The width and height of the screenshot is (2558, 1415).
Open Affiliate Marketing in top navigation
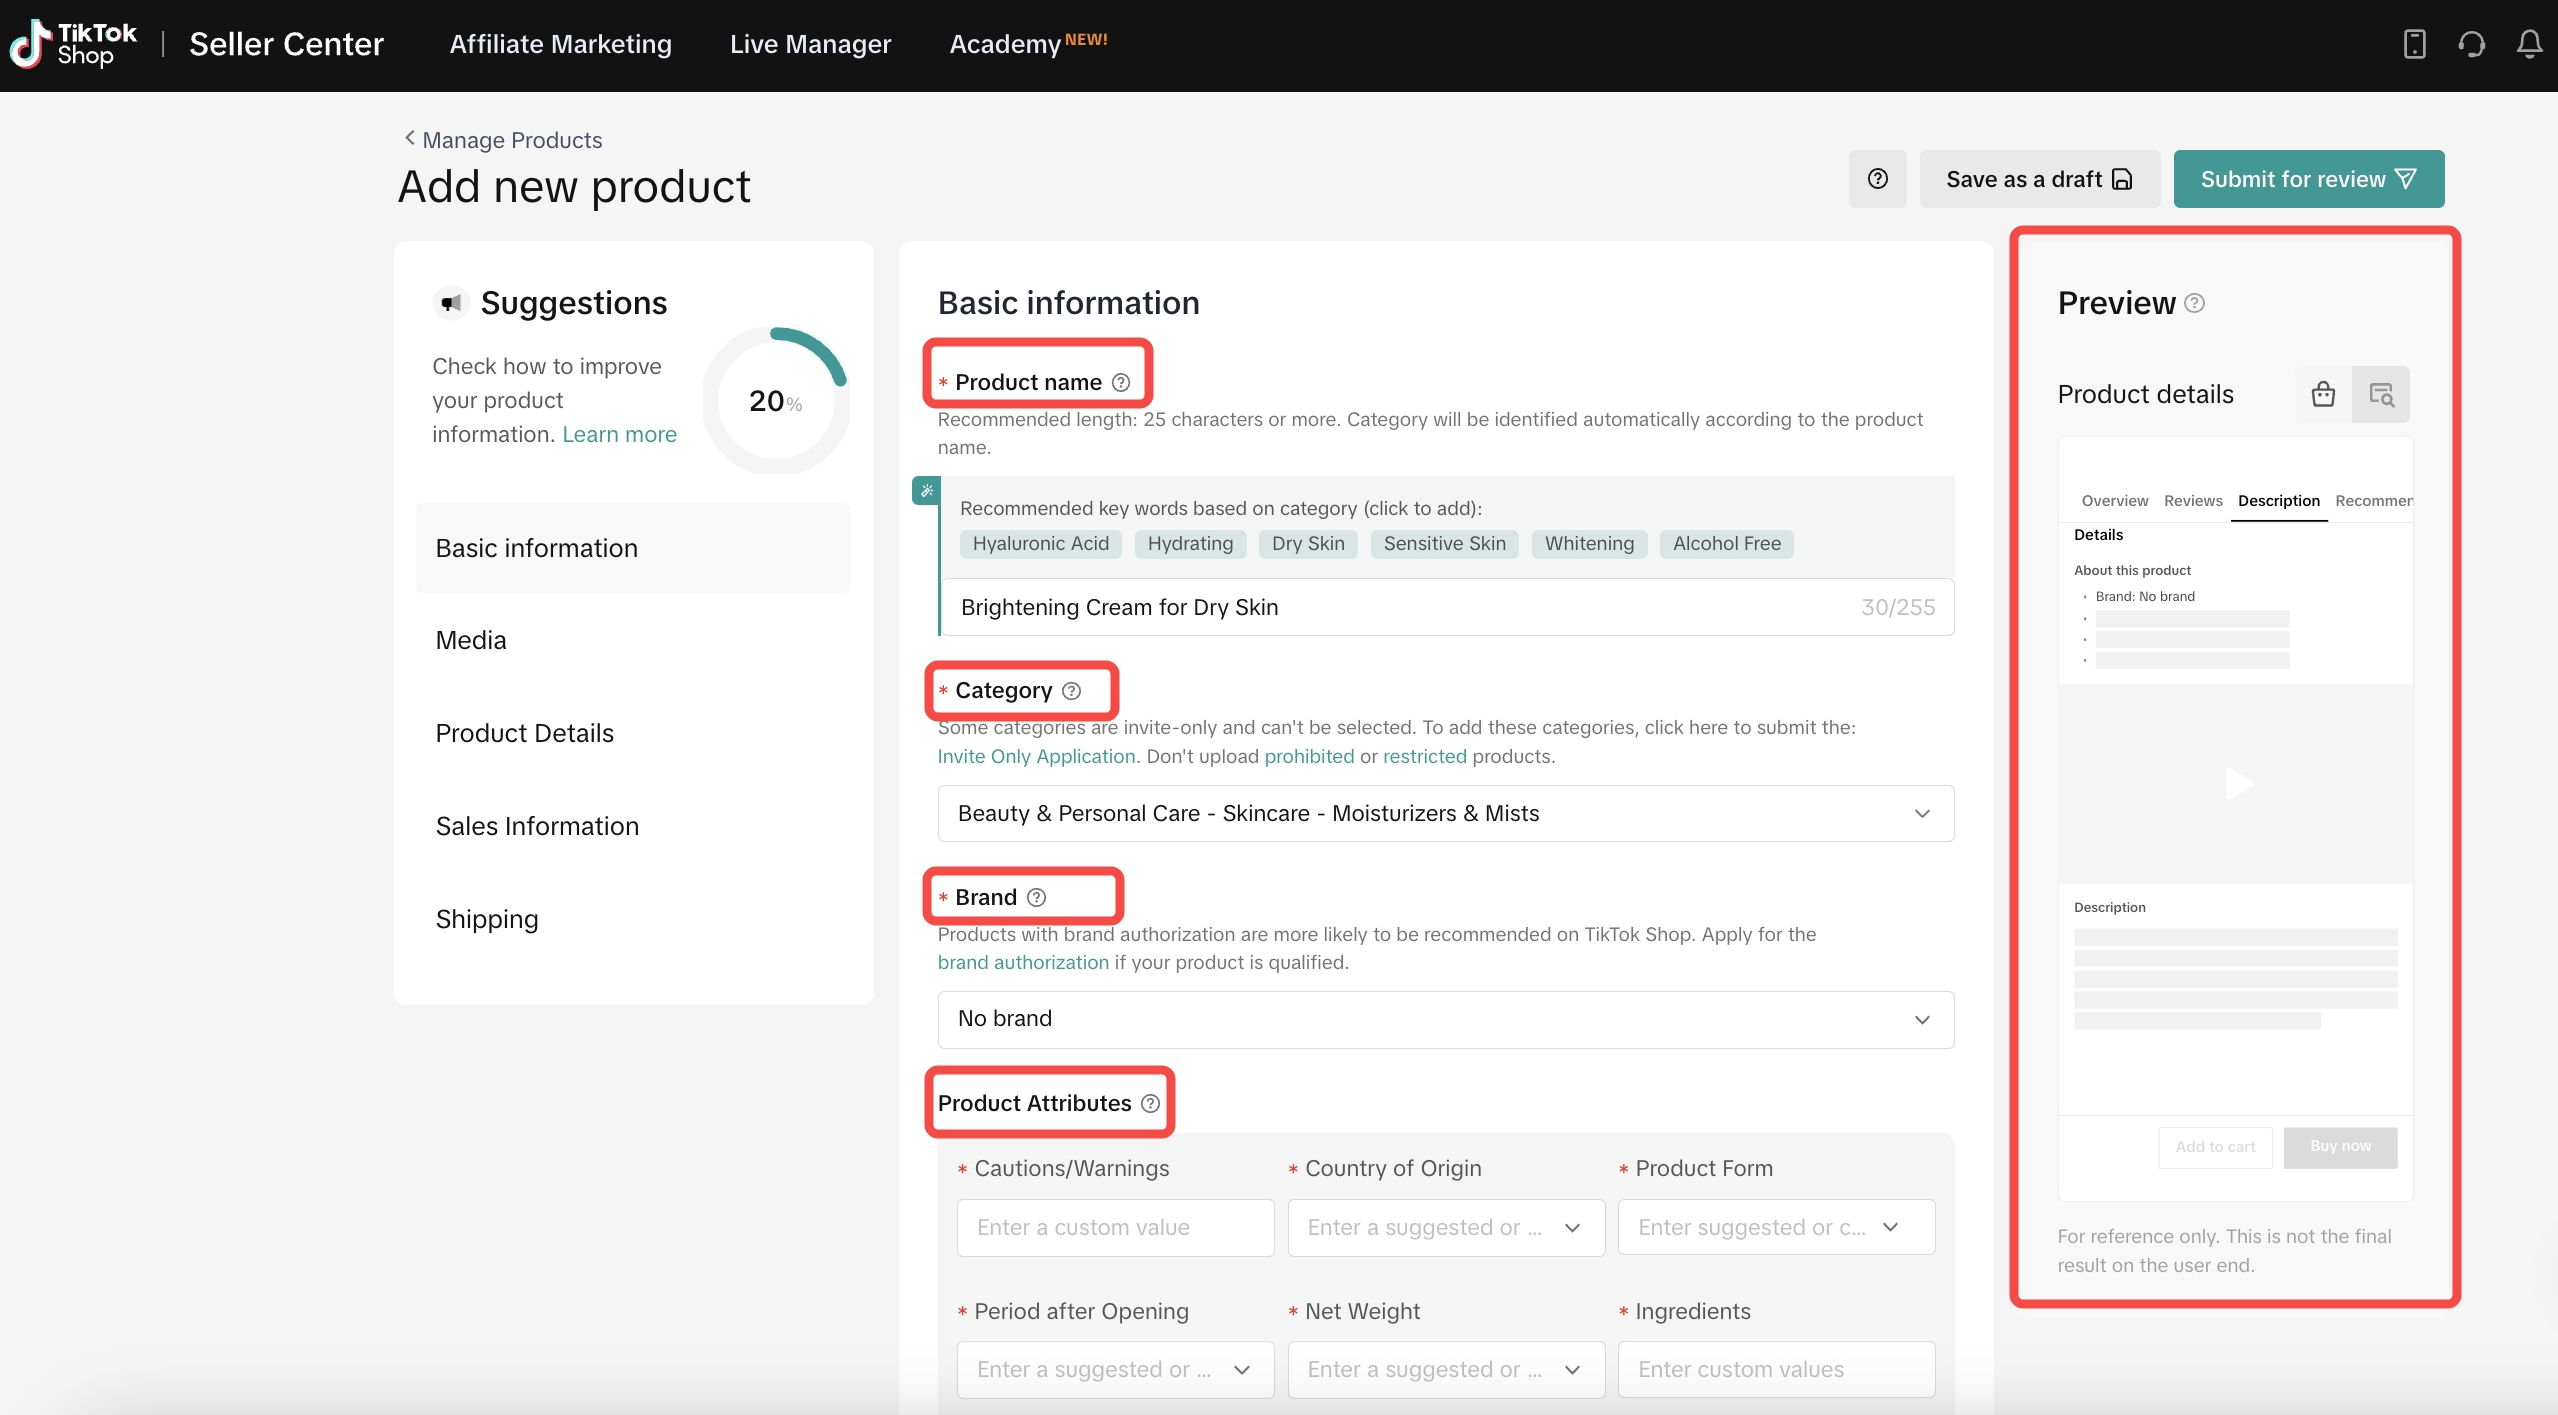point(560,44)
